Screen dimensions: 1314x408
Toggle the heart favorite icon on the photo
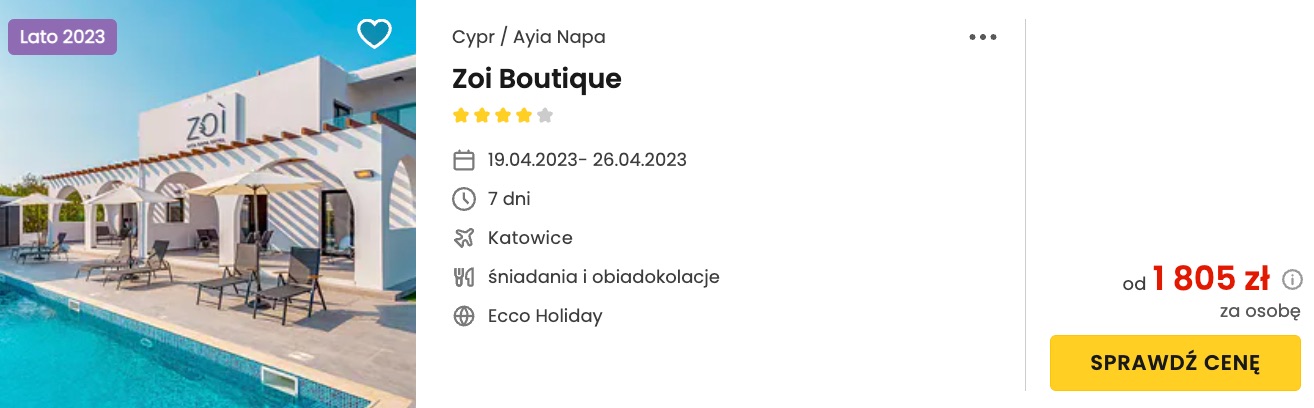[x=374, y=34]
